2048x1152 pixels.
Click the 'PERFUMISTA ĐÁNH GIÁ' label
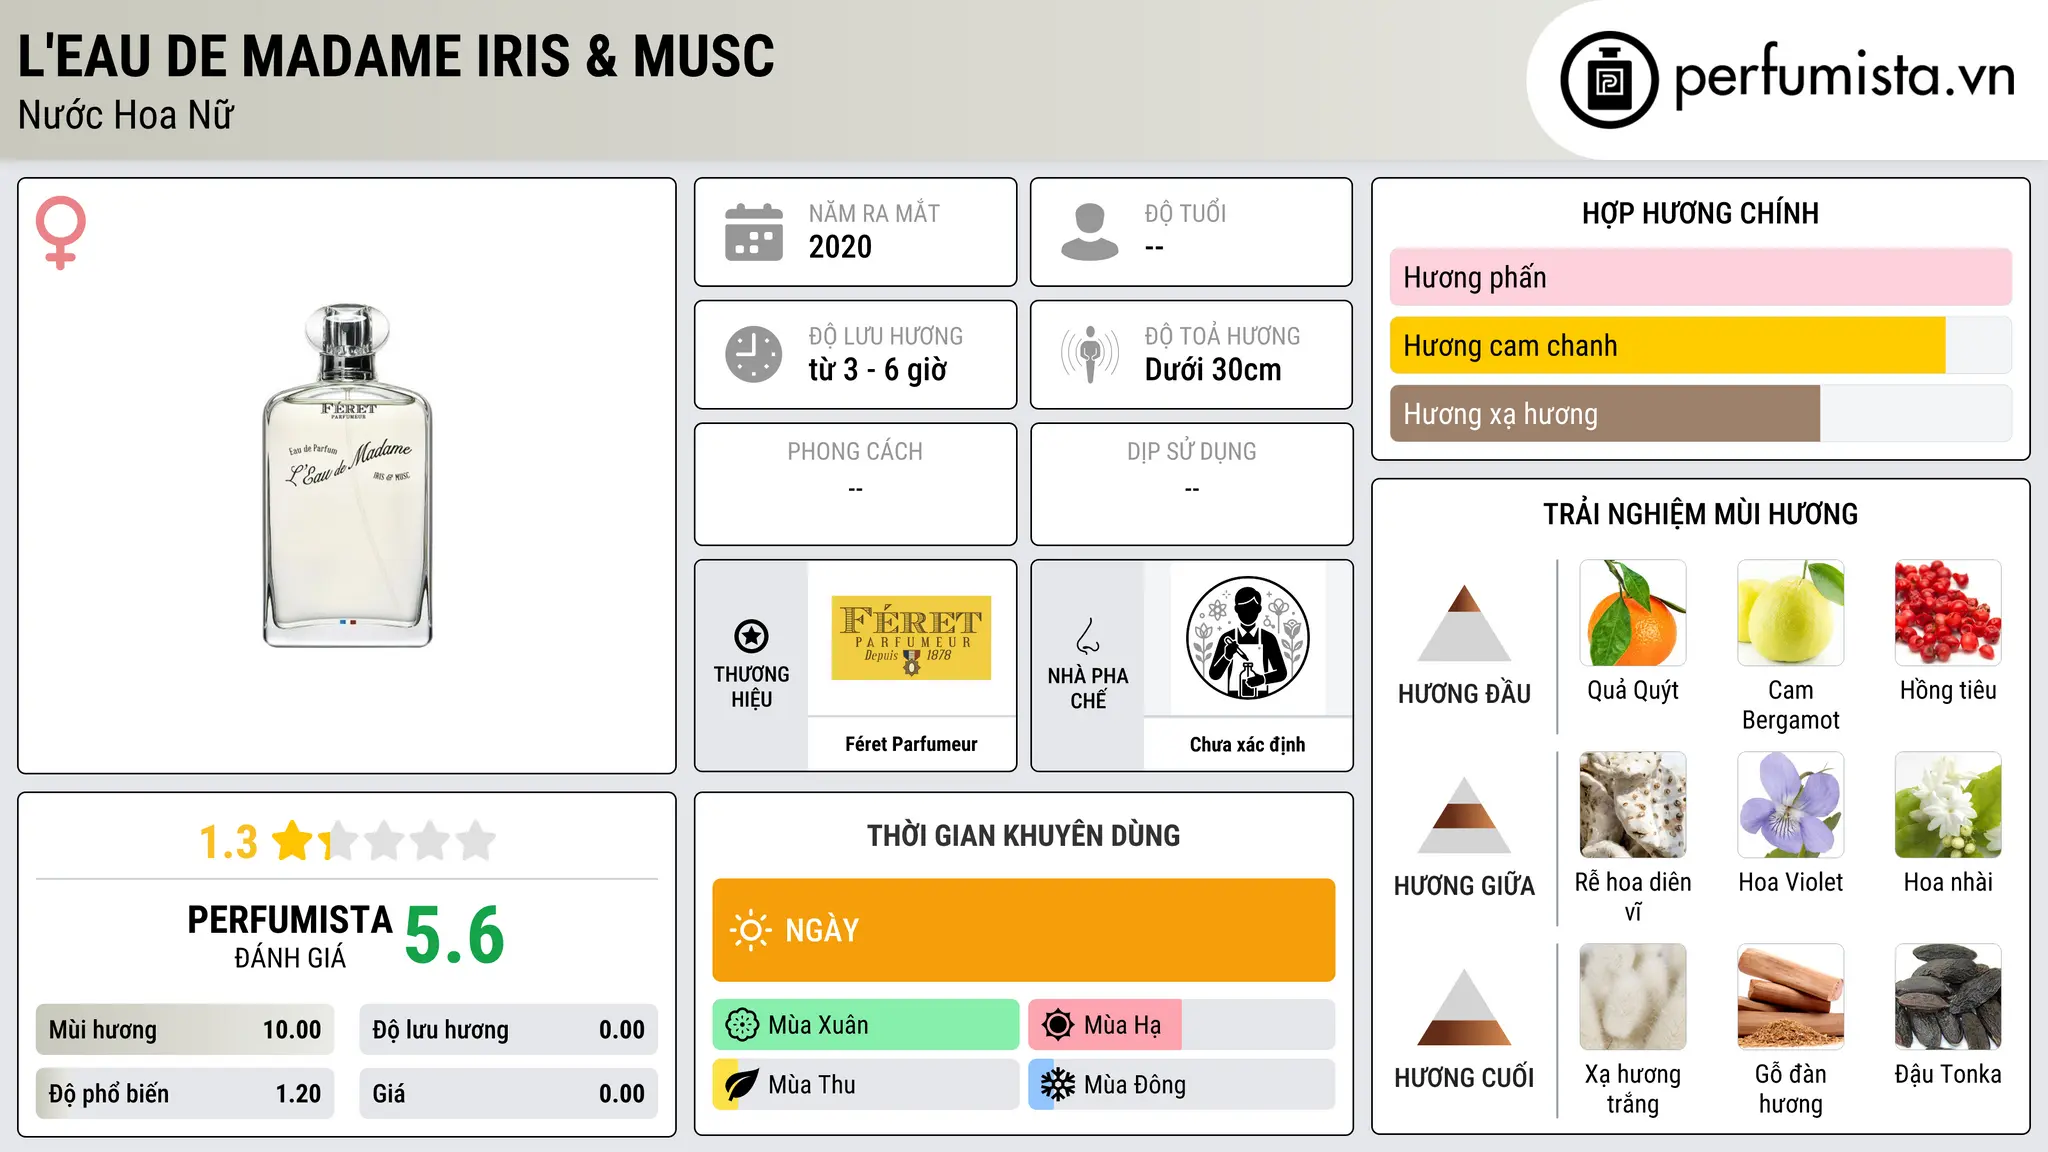290,936
